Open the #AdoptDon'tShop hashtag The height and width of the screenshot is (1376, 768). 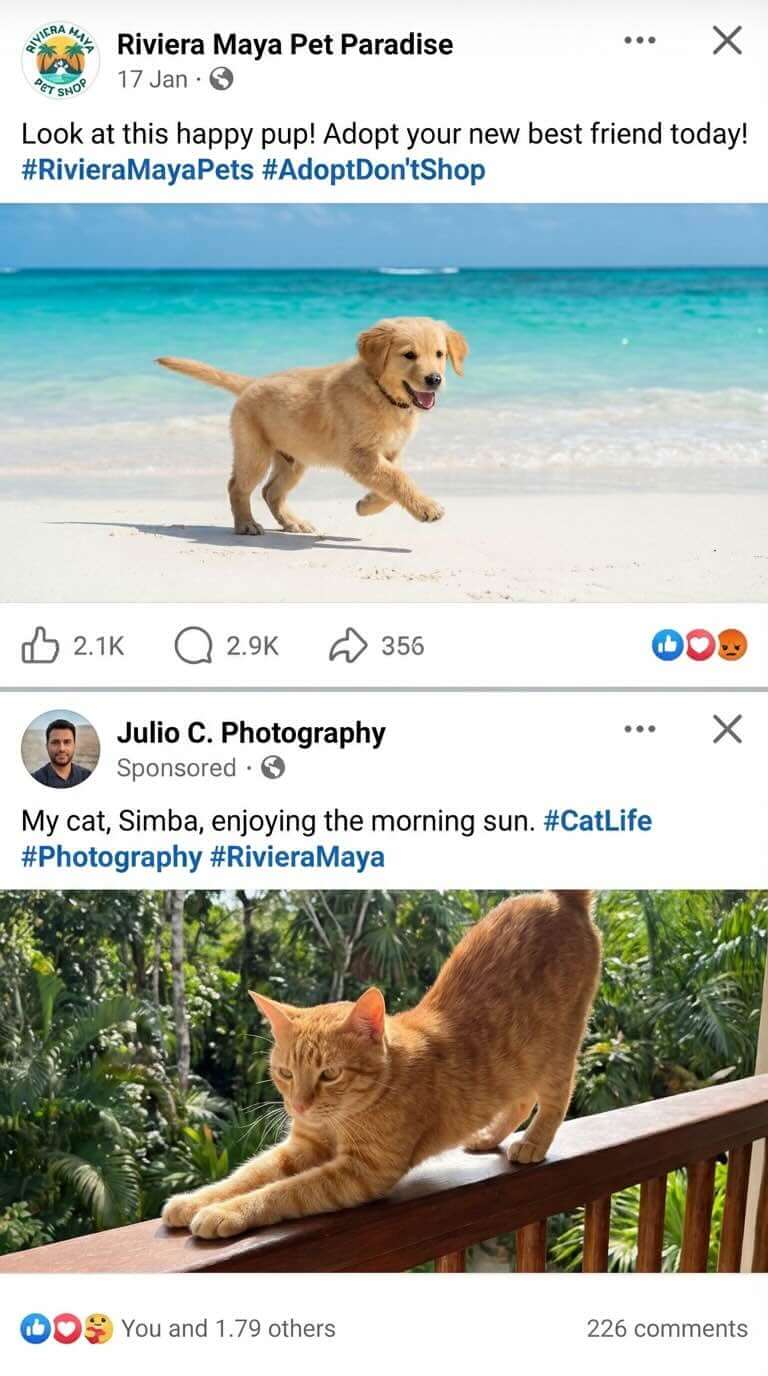click(x=373, y=170)
